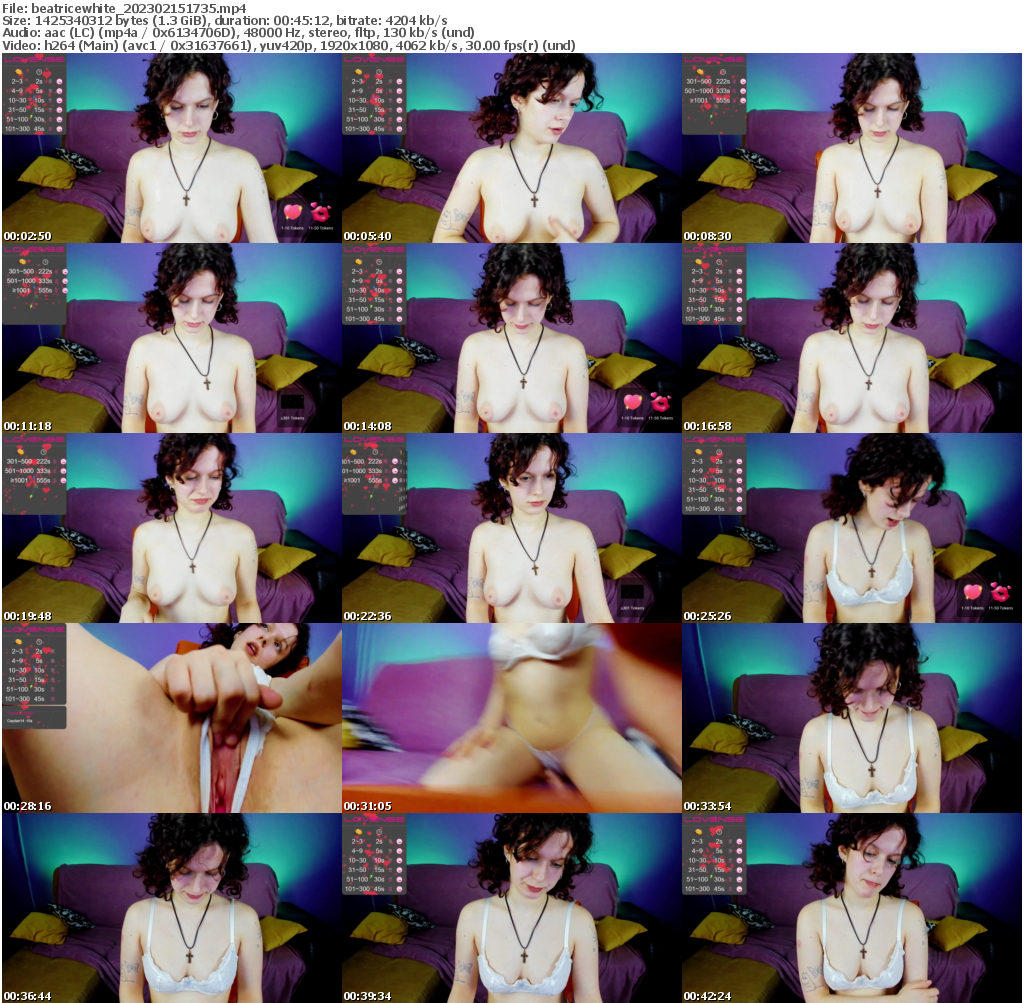Open the thumbnail at 00:31:05
The width and height of the screenshot is (1024, 1003).
tap(512, 715)
